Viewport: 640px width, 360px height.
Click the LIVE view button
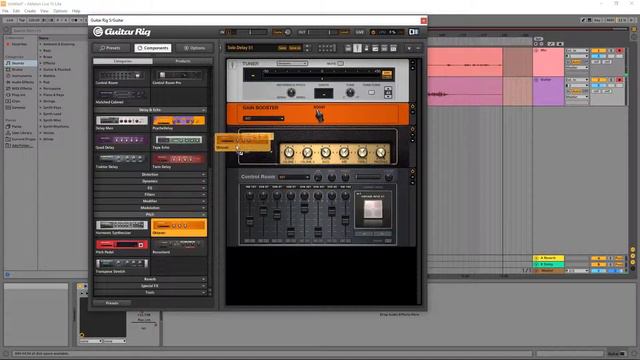(x=360, y=32)
